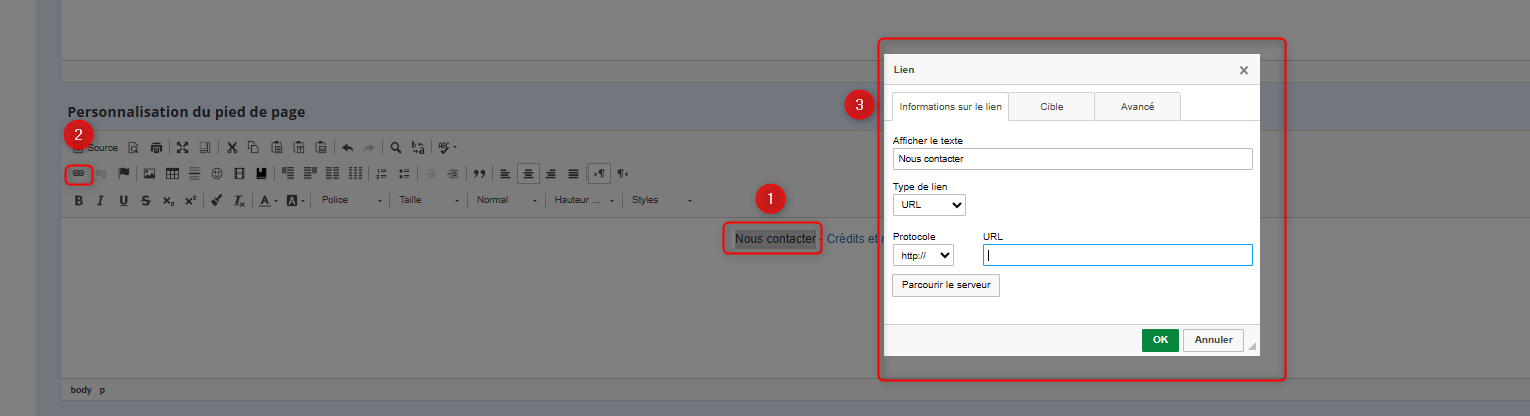Click the Parcourir le serveur button

(945, 286)
